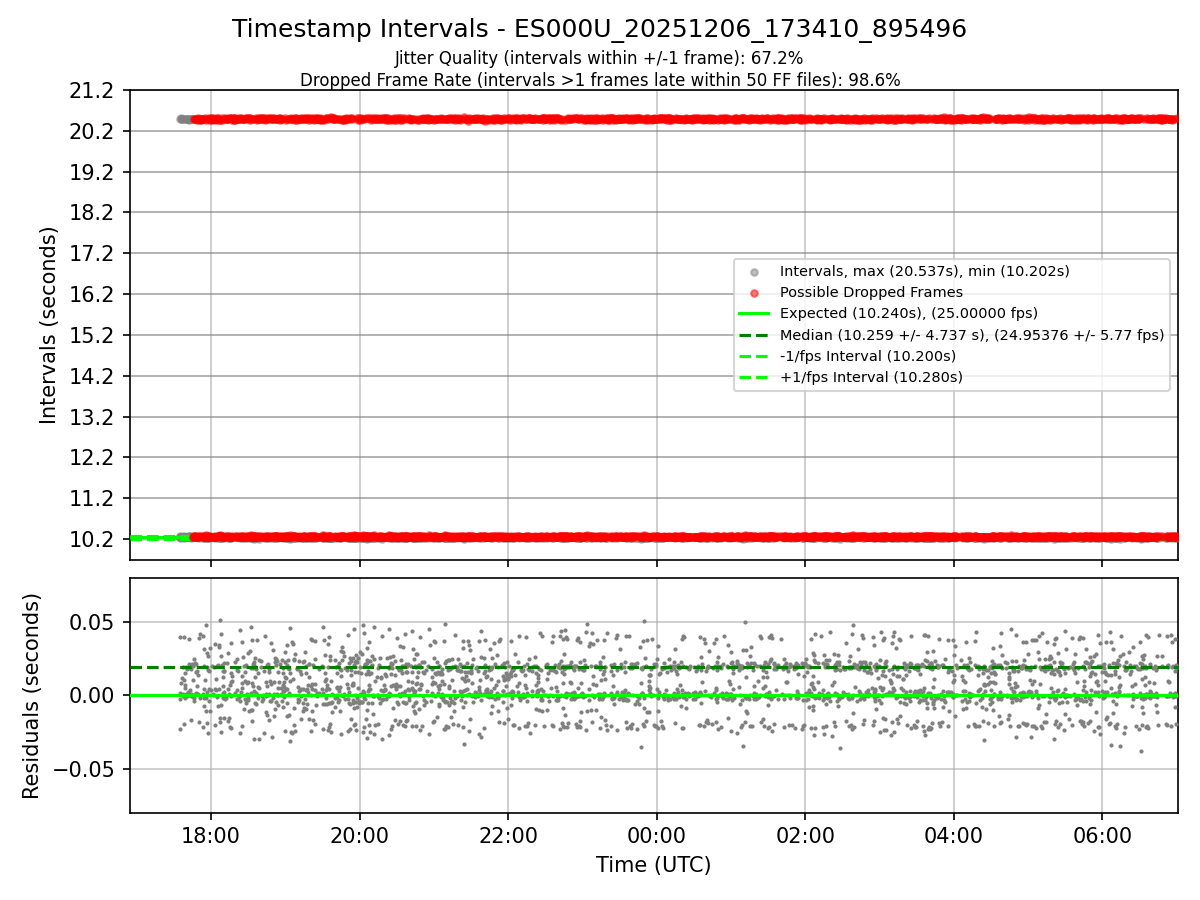Click legend entry 'Intervals, max (20.537s), min (10.202s)'

[x=925, y=271]
